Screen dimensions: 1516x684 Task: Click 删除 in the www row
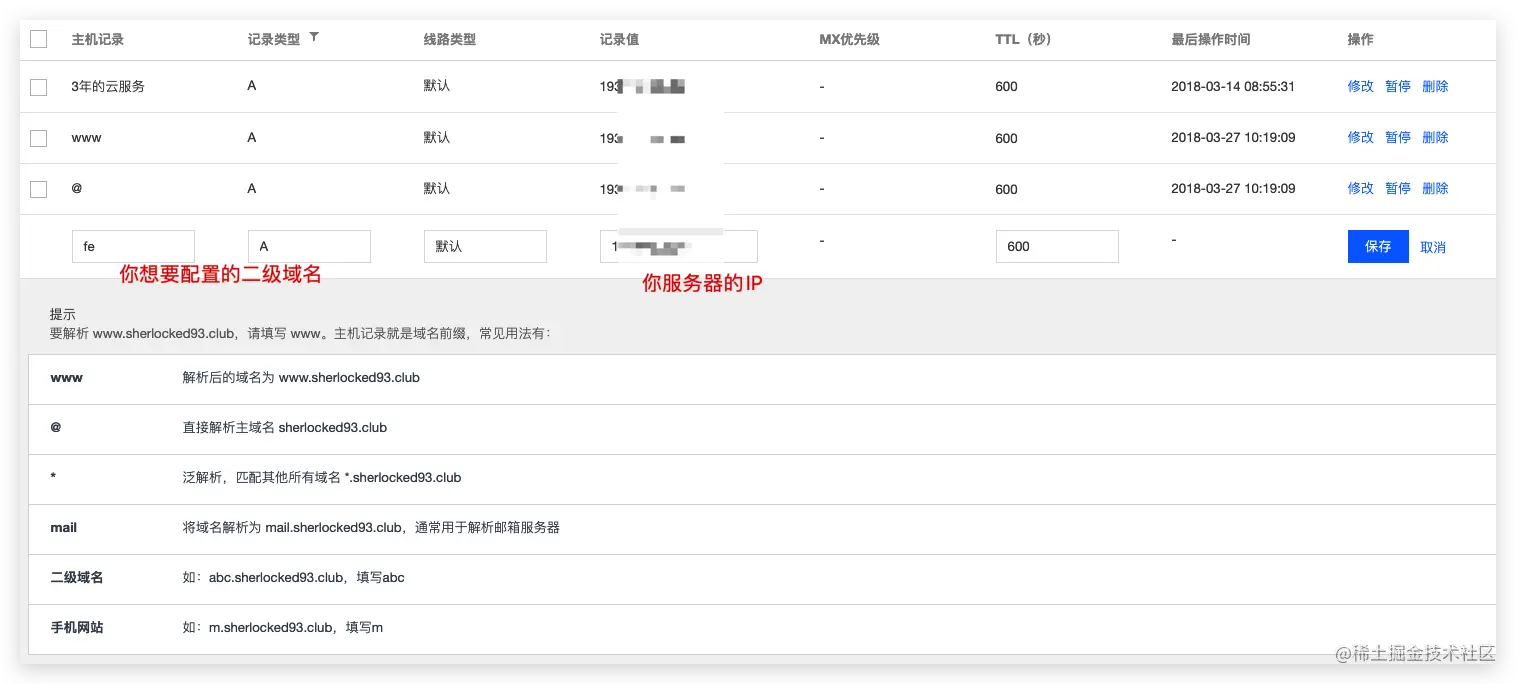pyautogui.click(x=1435, y=137)
